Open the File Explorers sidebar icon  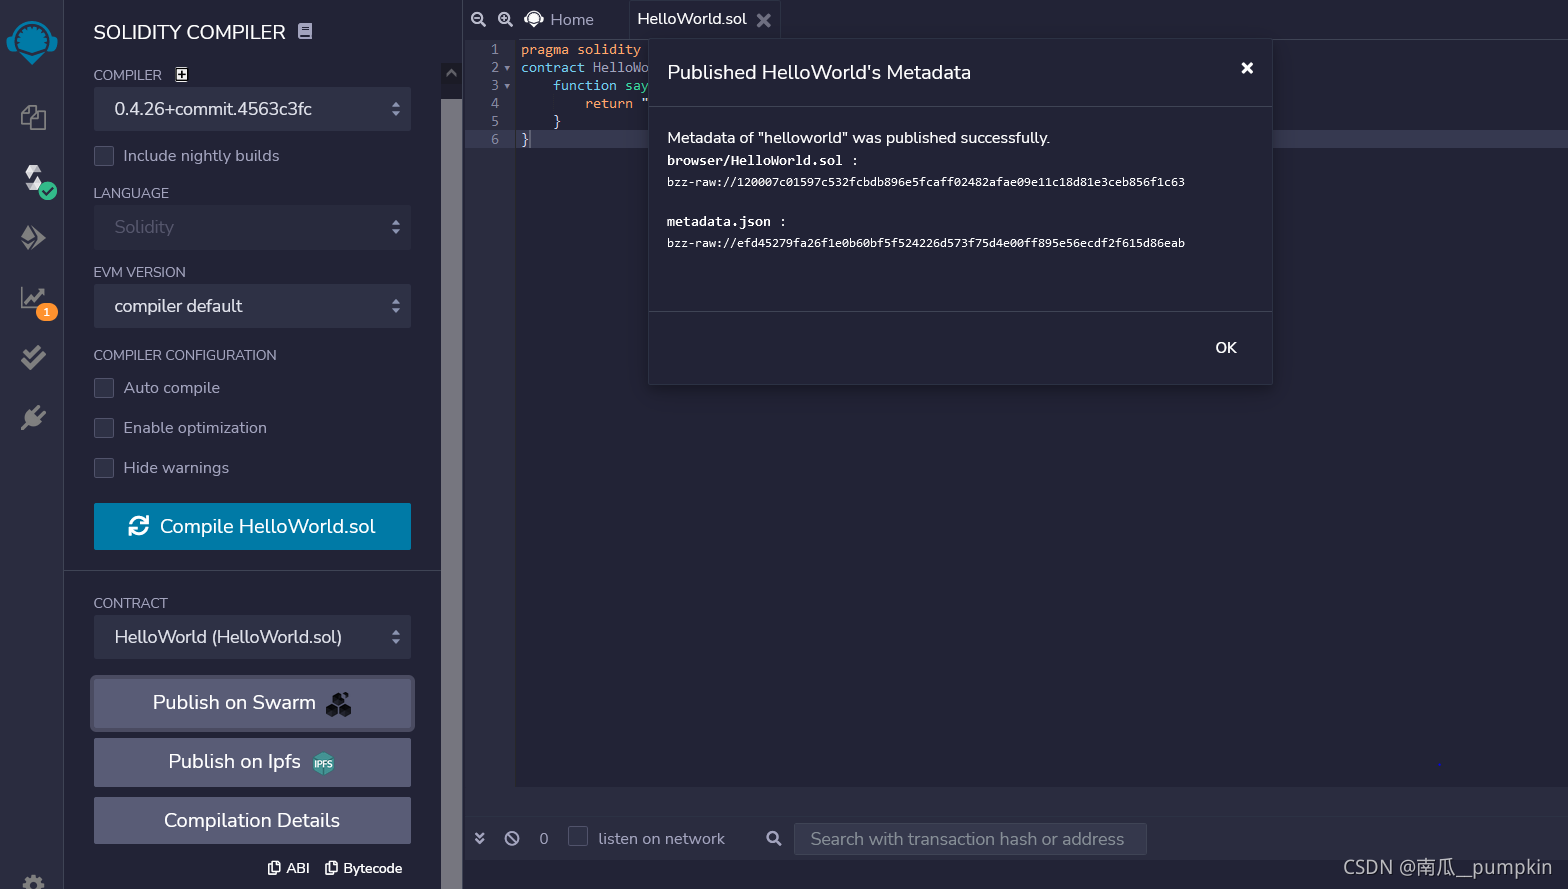(33, 118)
